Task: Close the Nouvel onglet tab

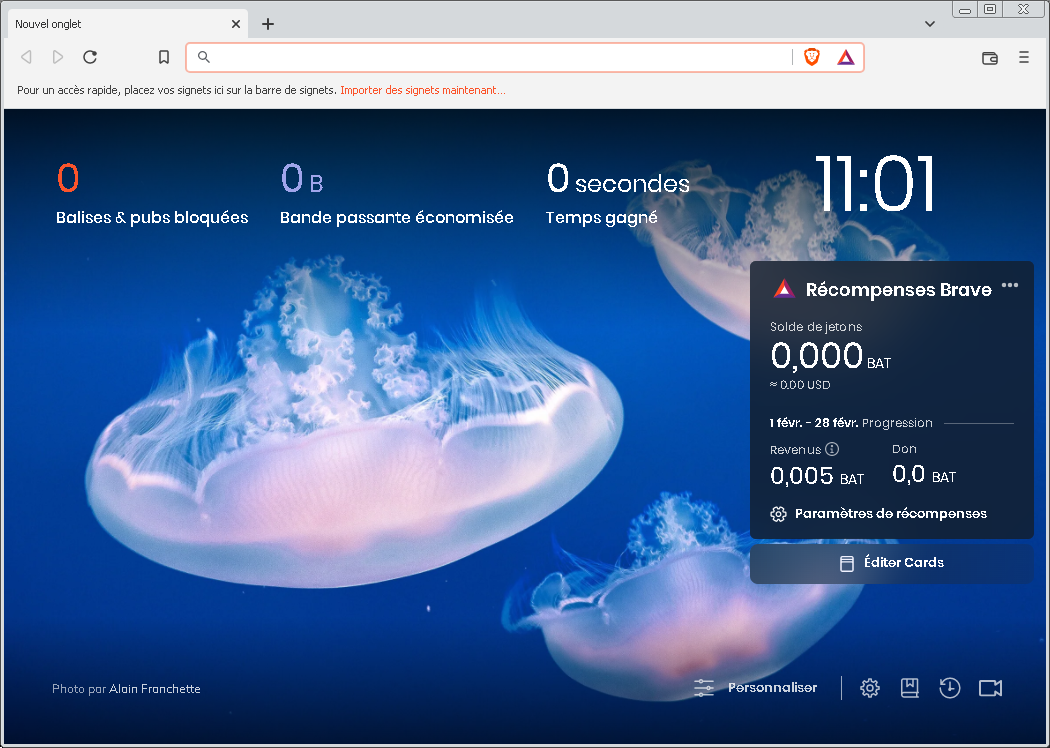Action: coord(236,24)
